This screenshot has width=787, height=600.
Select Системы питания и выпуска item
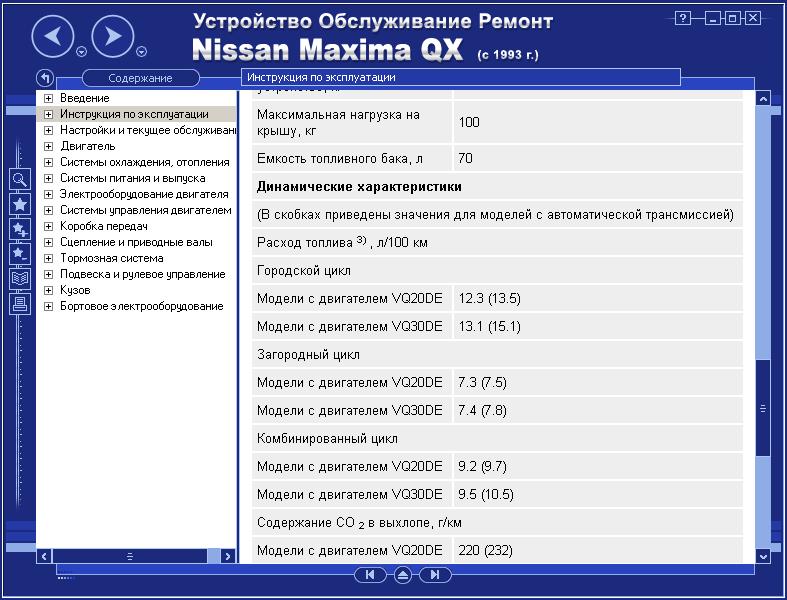click(x=133, y=178)
